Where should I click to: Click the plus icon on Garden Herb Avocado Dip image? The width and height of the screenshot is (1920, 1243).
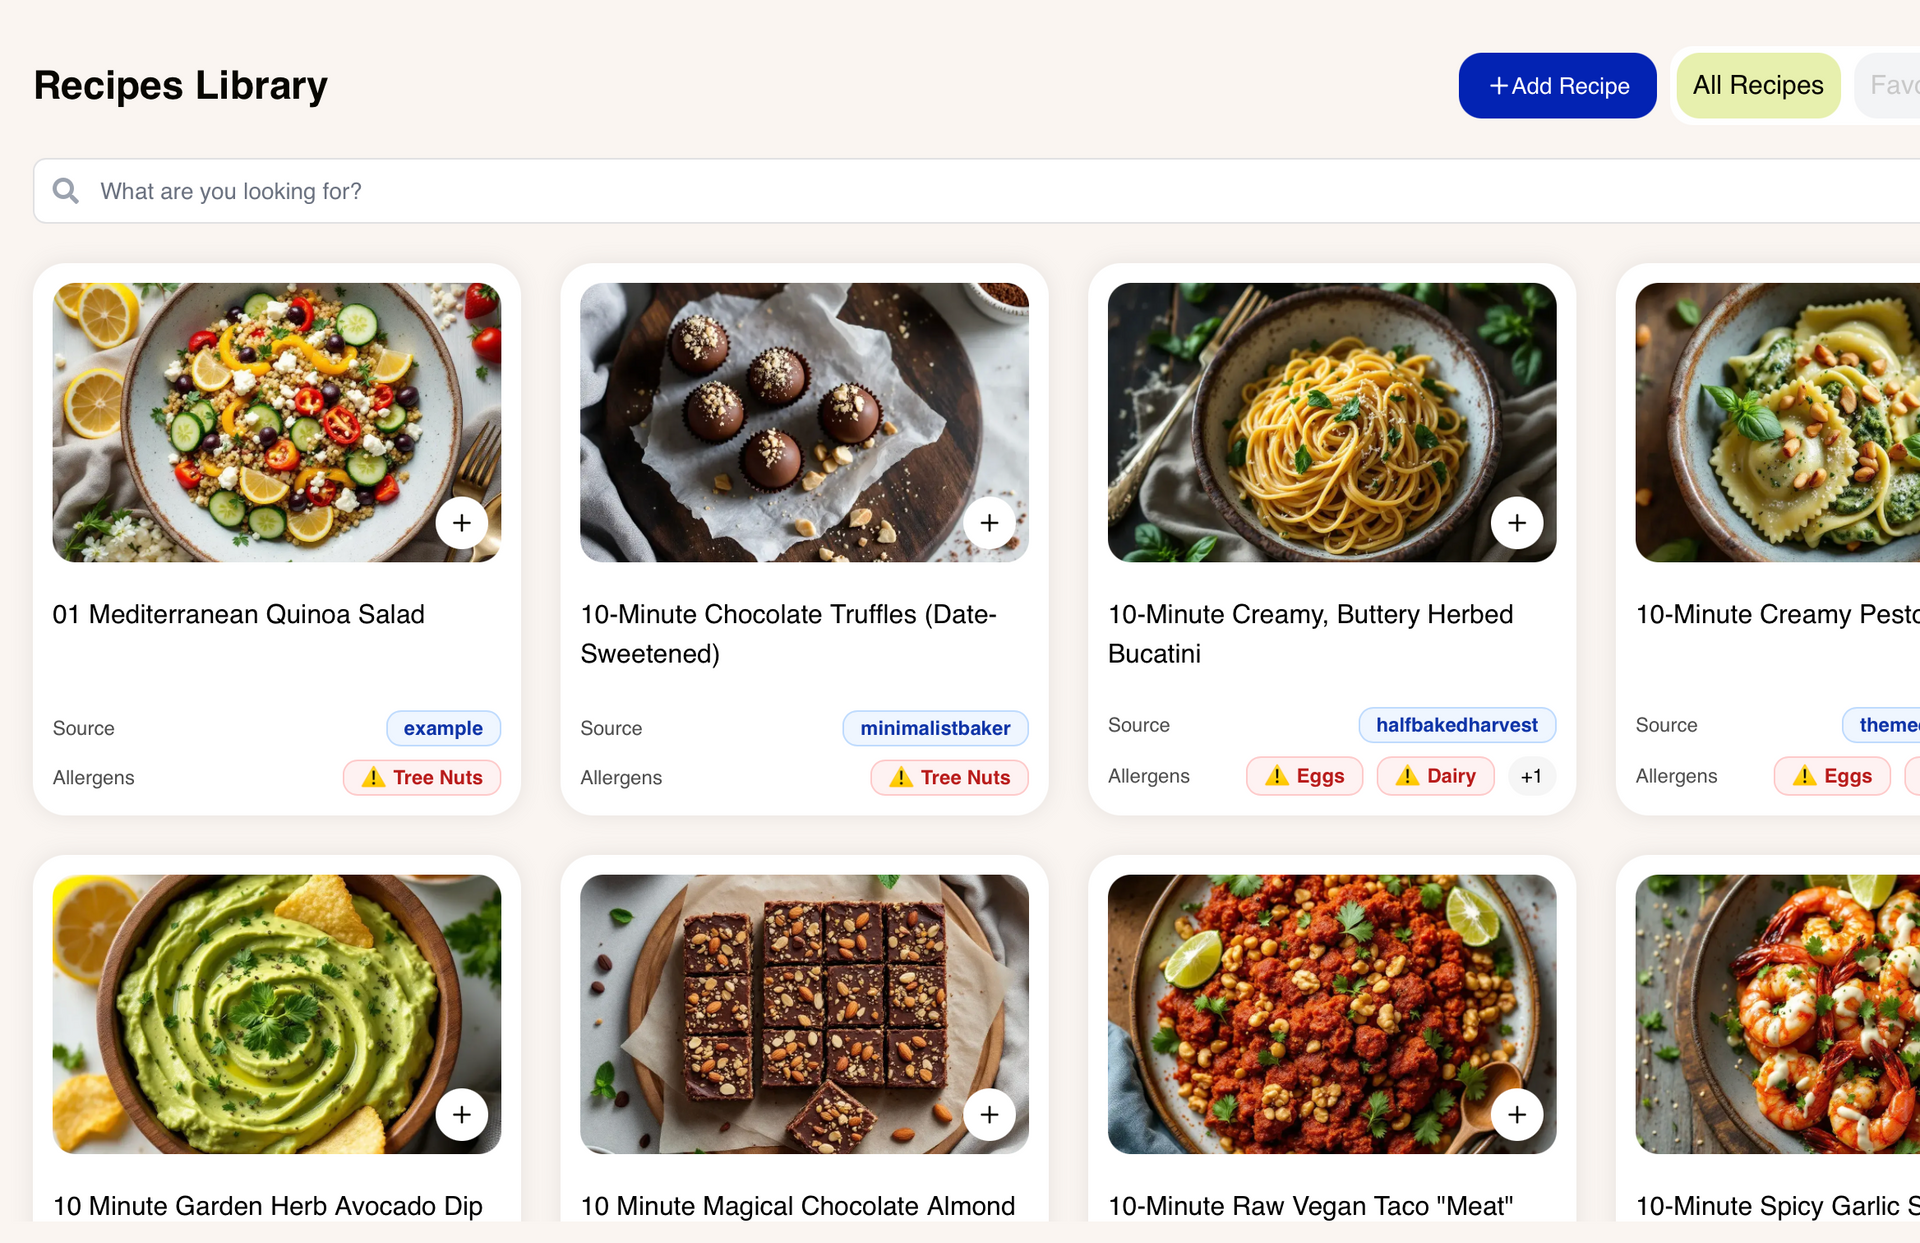click(462, 1114)
